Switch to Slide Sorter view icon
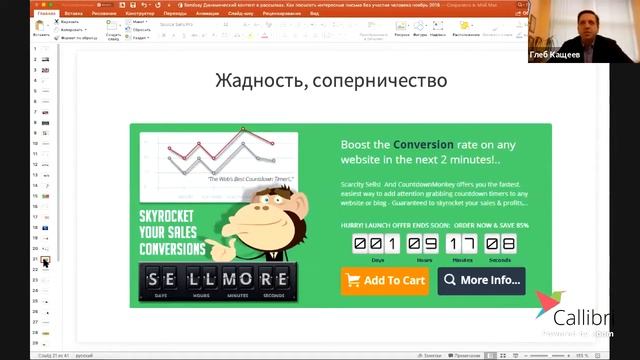Screen dimensions: 640x360 (503, 356)
